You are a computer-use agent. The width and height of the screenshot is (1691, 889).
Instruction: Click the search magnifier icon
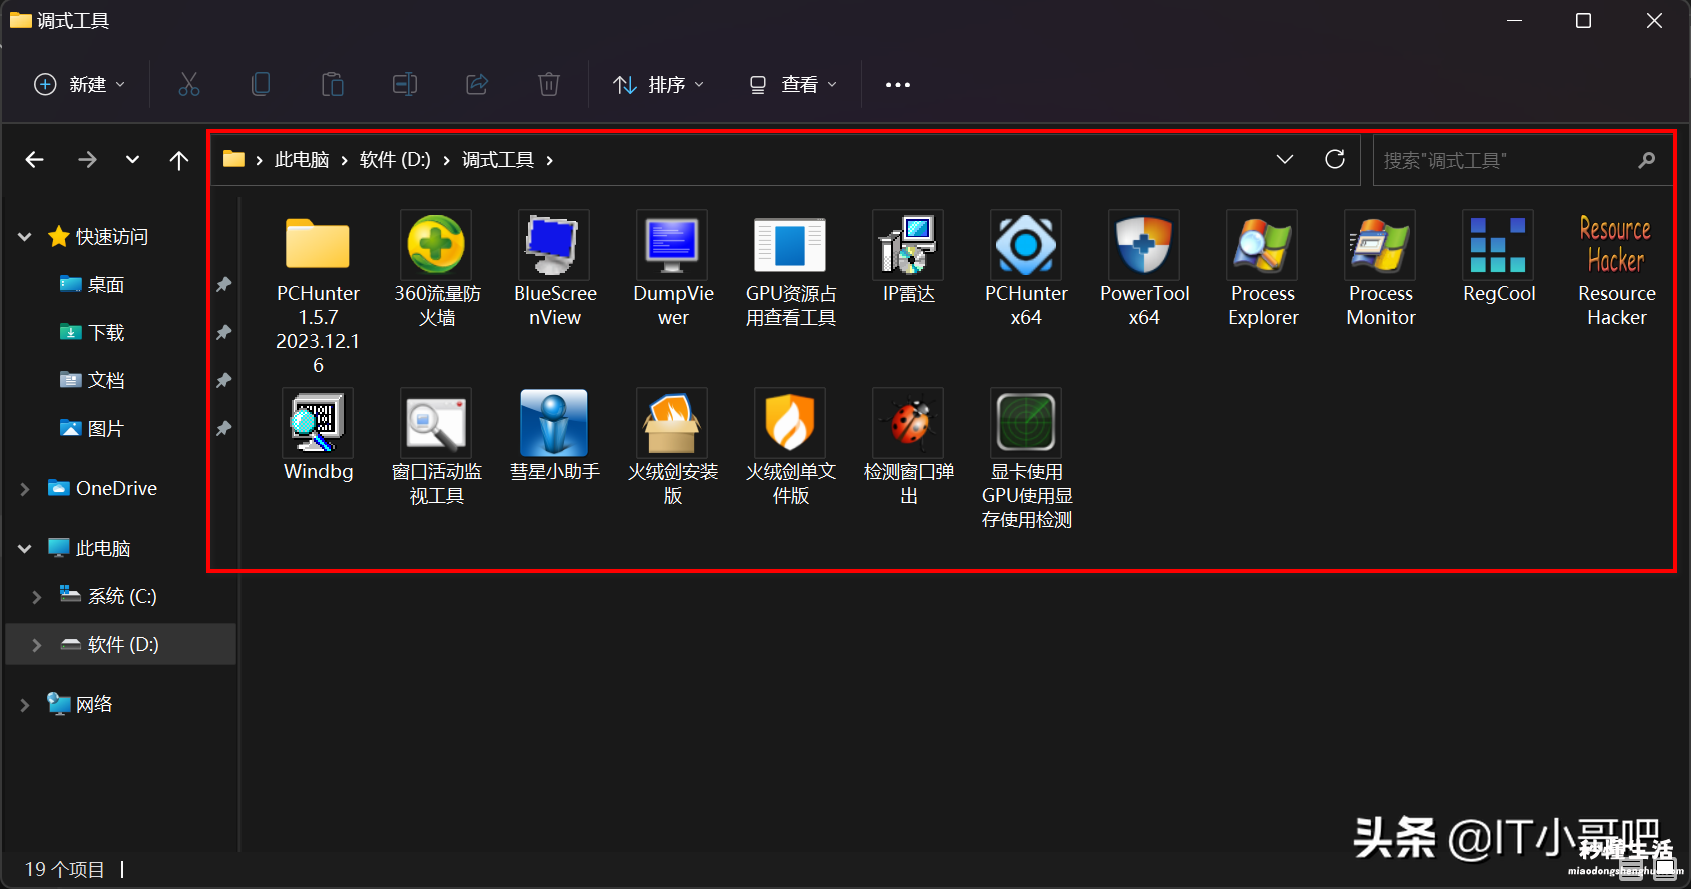(x=1647, y=160)
